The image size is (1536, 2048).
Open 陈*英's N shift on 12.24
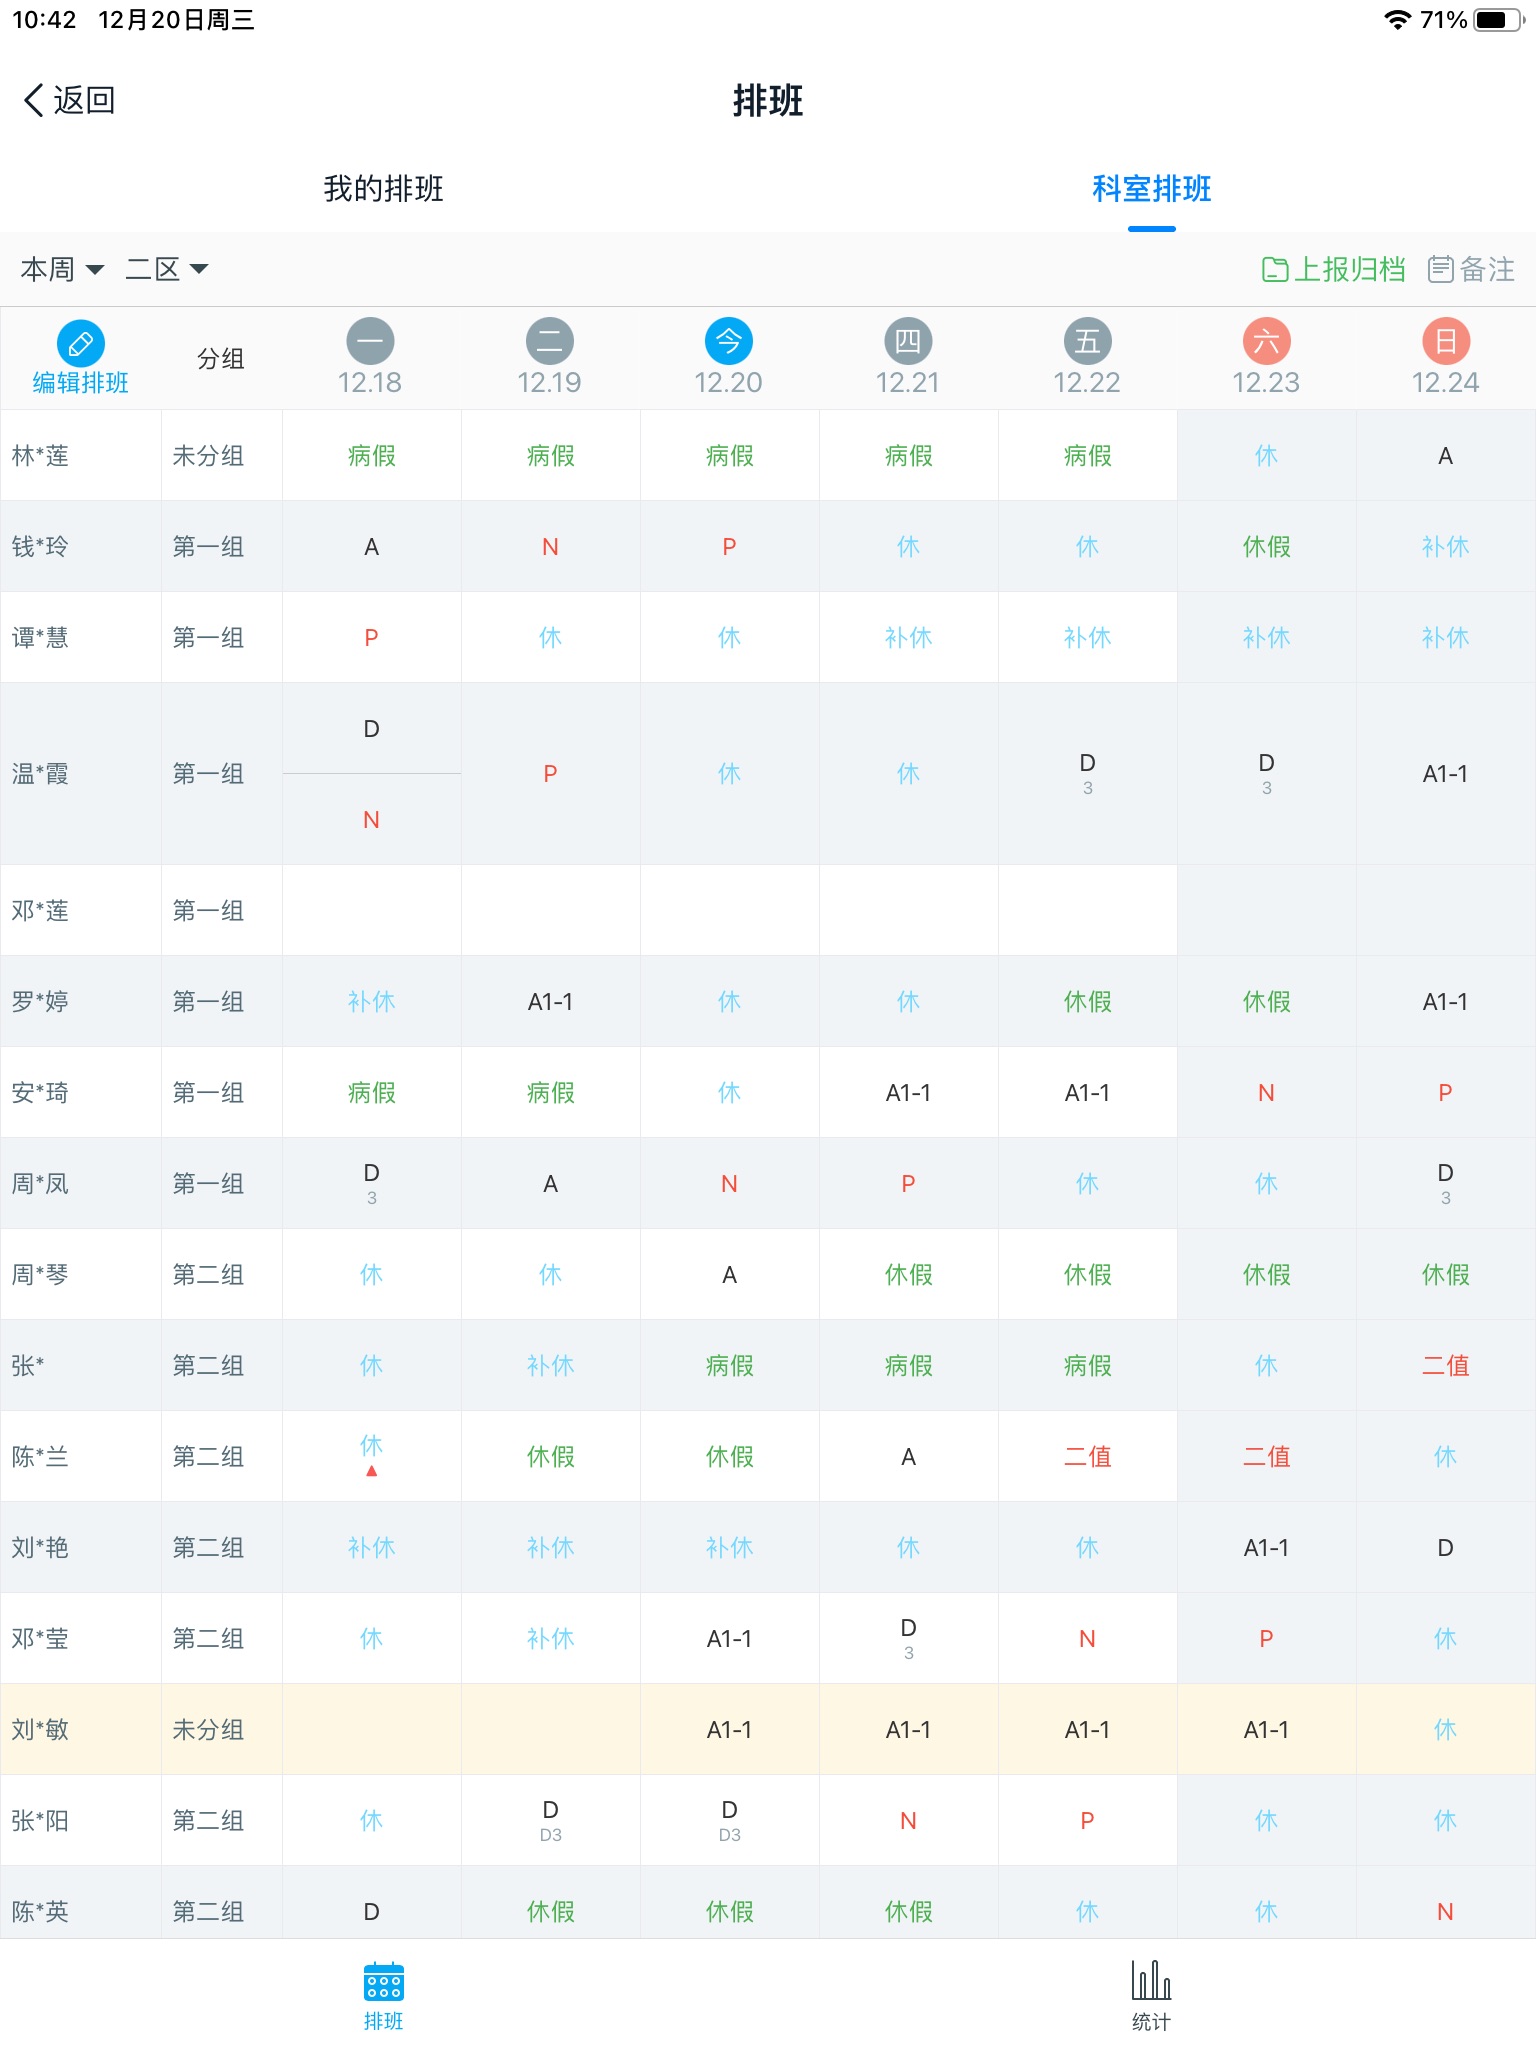[1446, 1903]
